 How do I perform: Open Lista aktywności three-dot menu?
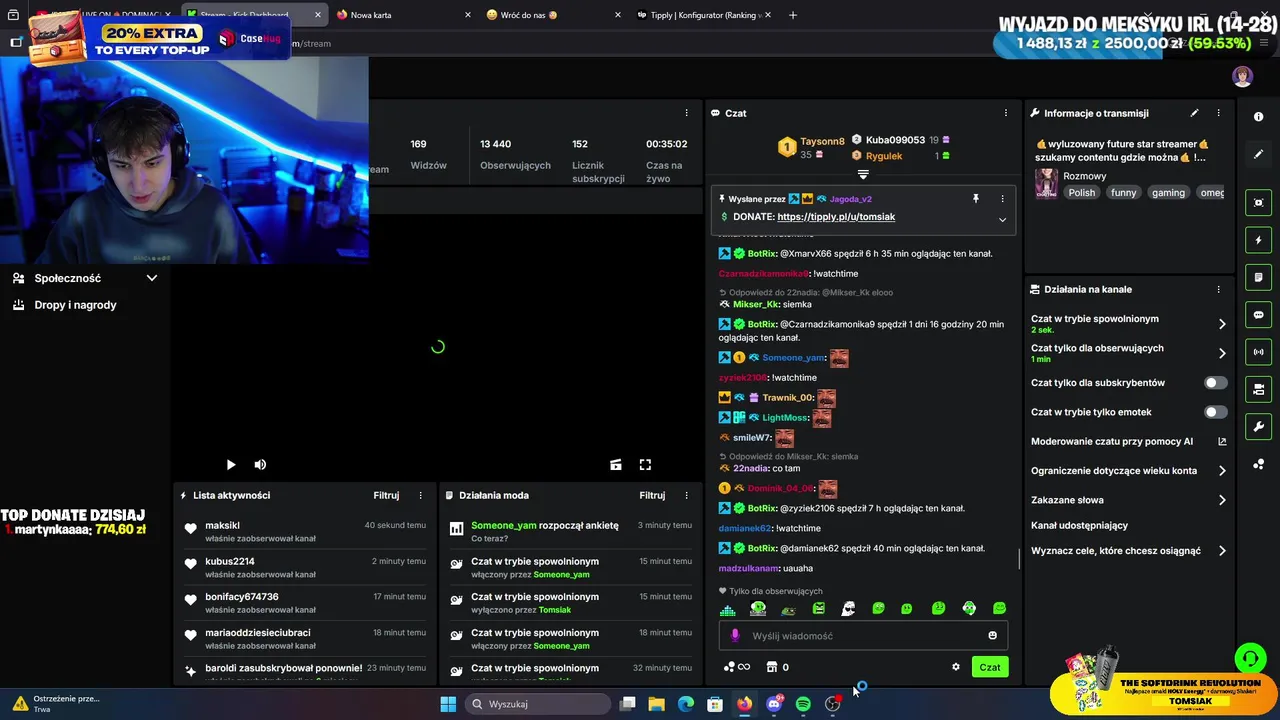(420, 495)
